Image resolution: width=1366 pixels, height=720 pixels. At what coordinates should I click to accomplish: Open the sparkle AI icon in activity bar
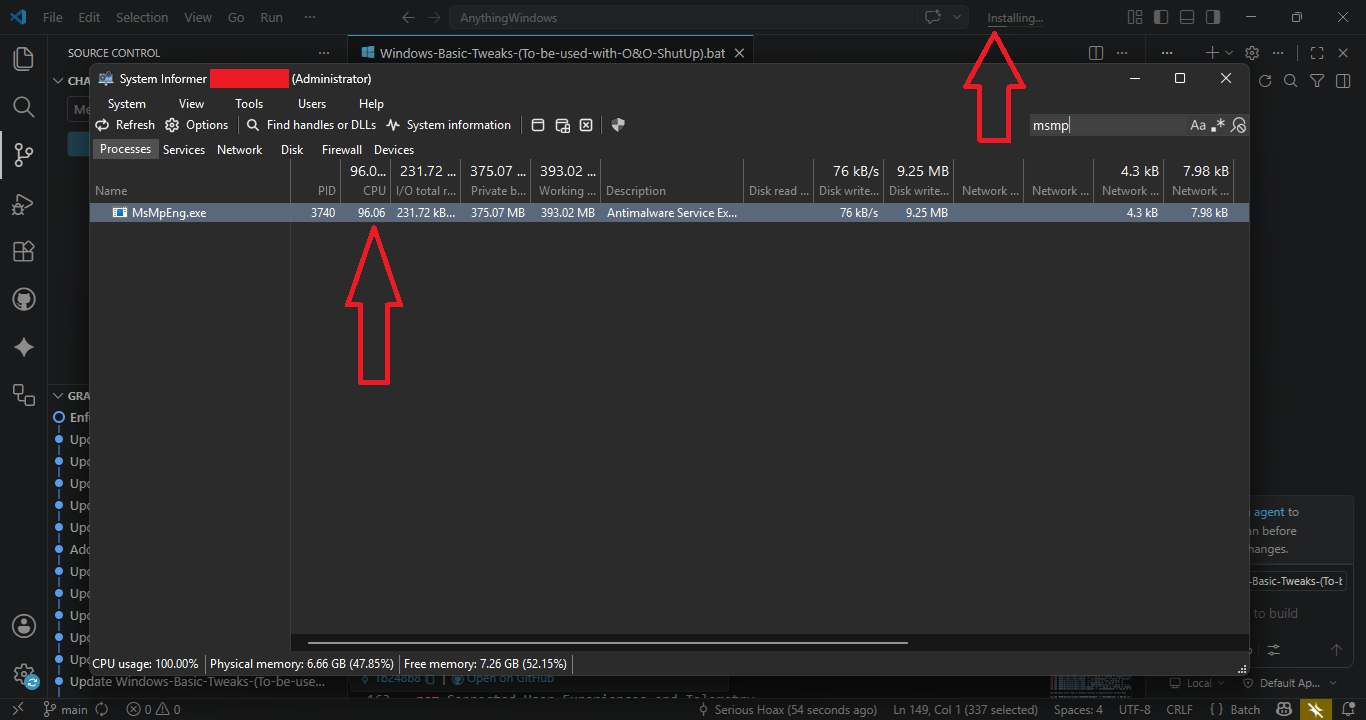click(23, 347)
